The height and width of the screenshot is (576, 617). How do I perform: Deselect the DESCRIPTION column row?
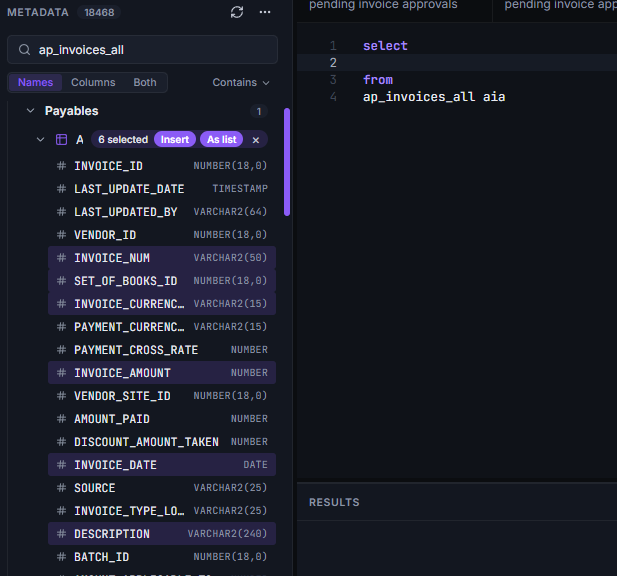[162, 534]
